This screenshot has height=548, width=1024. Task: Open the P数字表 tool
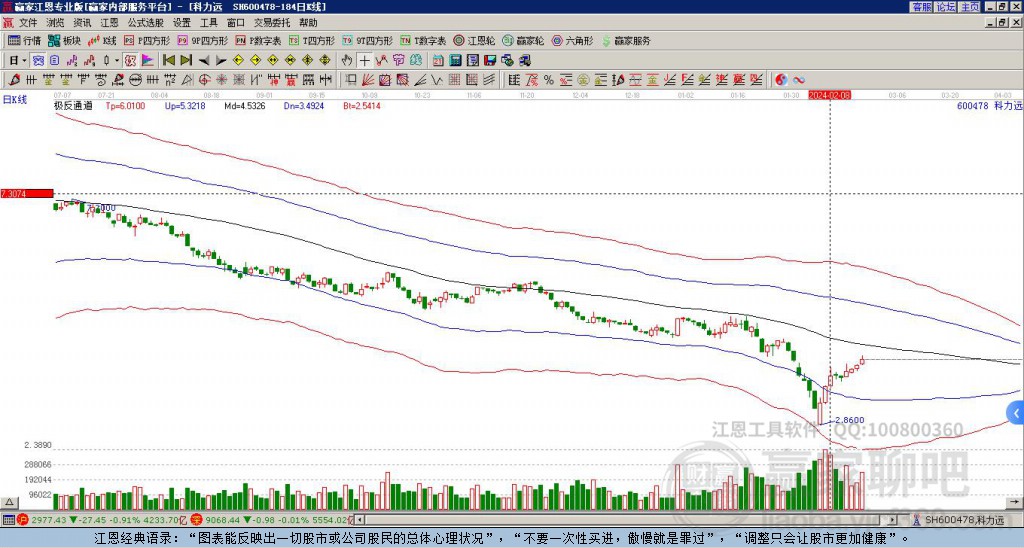pos(259,40)
